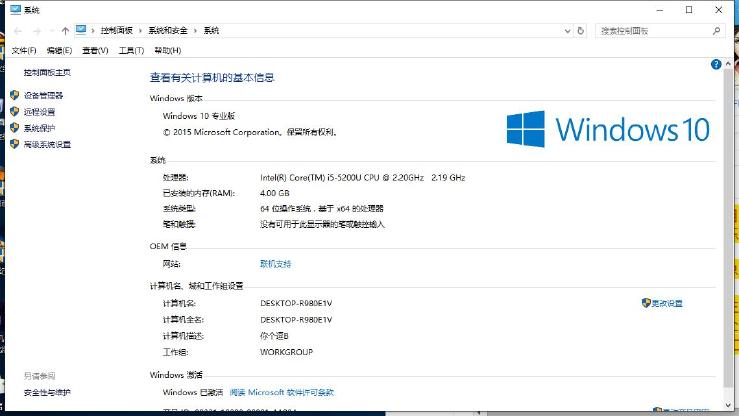Click the 联机支持 website link
Viewport: 739px width, 416px height.
tap(276, 264)
